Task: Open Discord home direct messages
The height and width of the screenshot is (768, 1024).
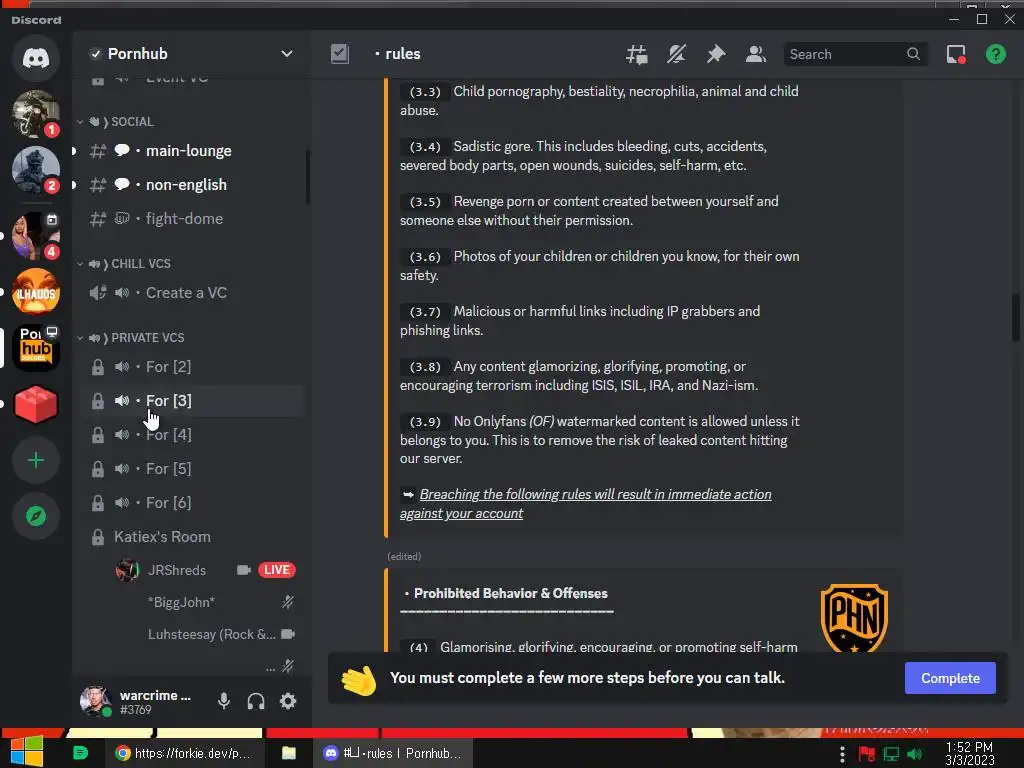Action: 36,59
